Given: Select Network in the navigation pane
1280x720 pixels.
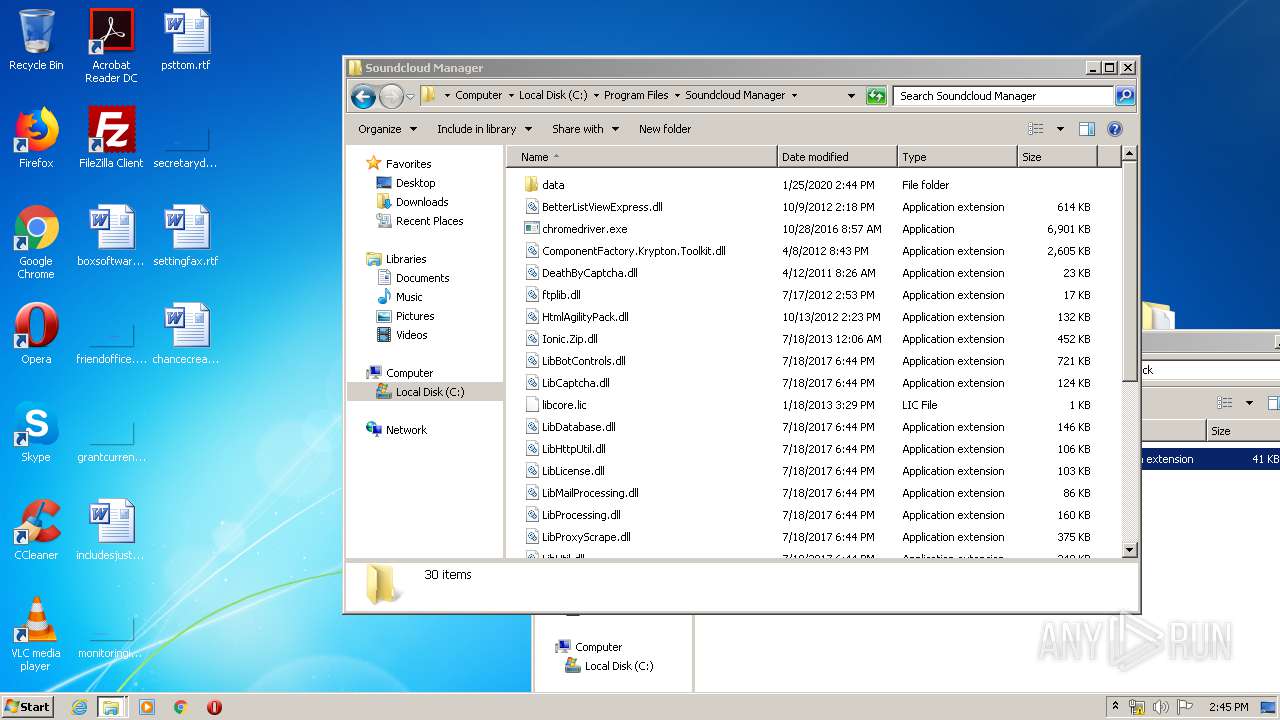Looking at the screenshot, I should click(x=406, y=430).
